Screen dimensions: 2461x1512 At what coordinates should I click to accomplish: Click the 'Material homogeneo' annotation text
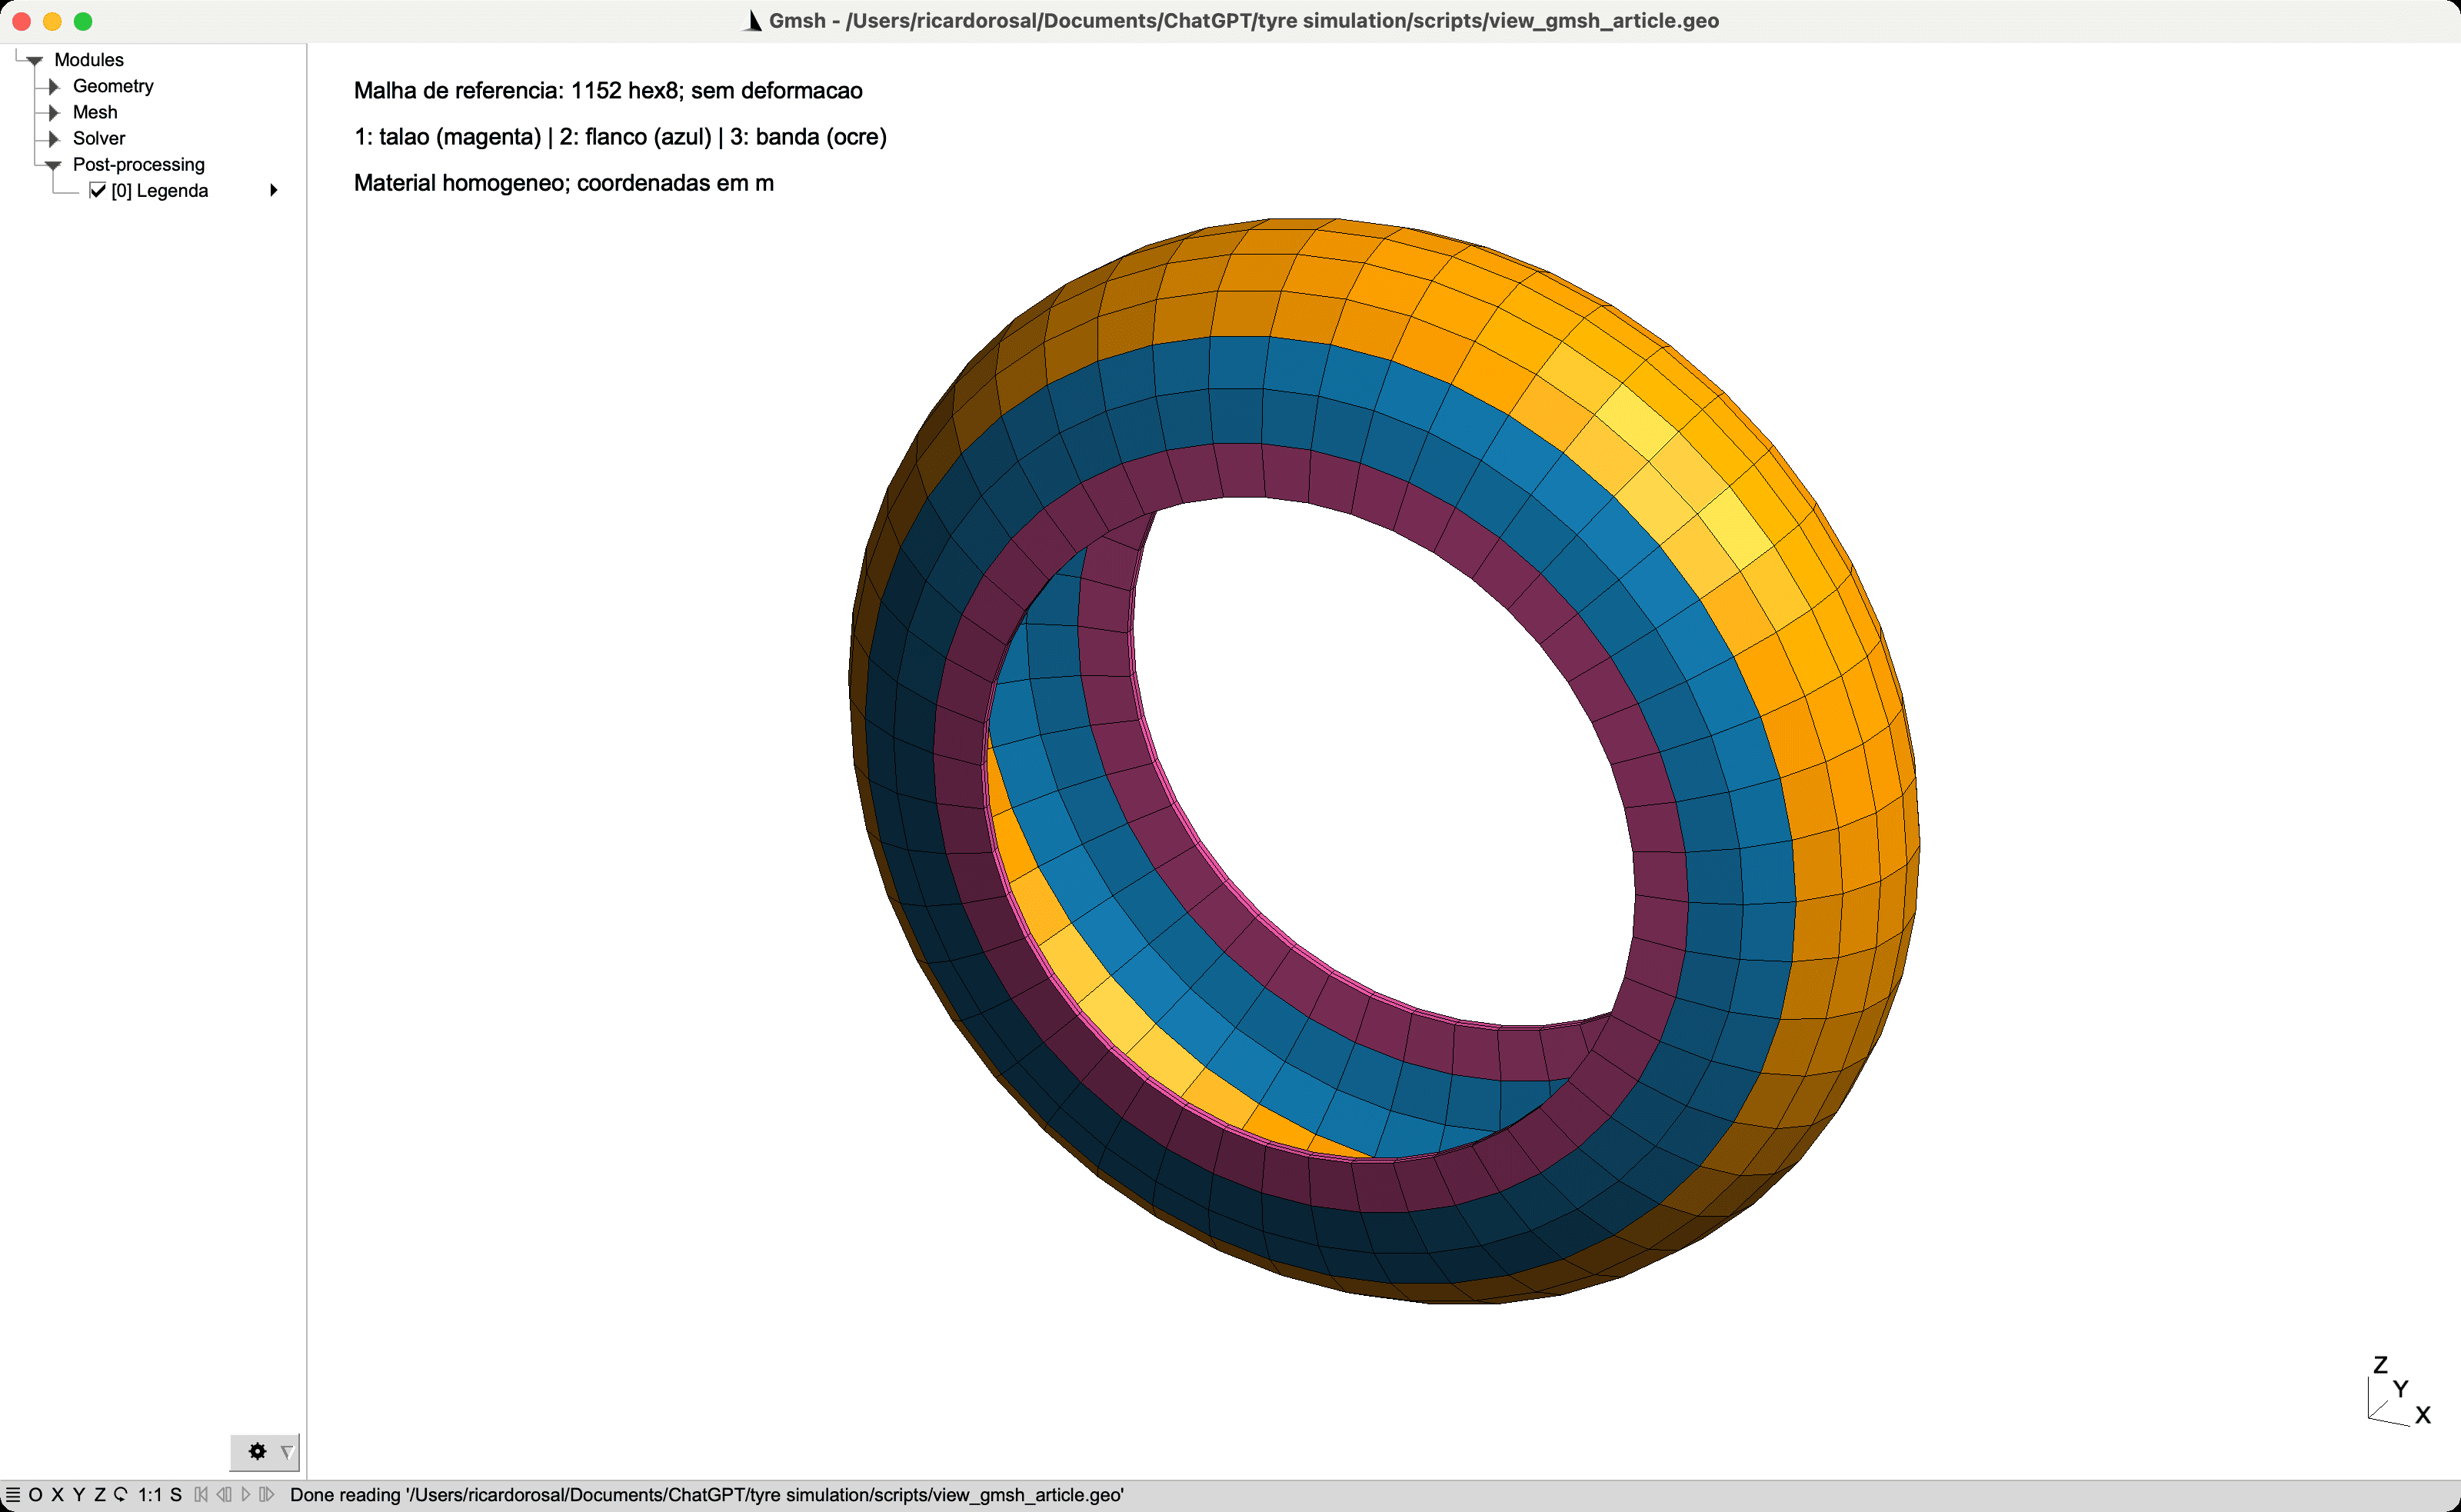coord(564,183)
